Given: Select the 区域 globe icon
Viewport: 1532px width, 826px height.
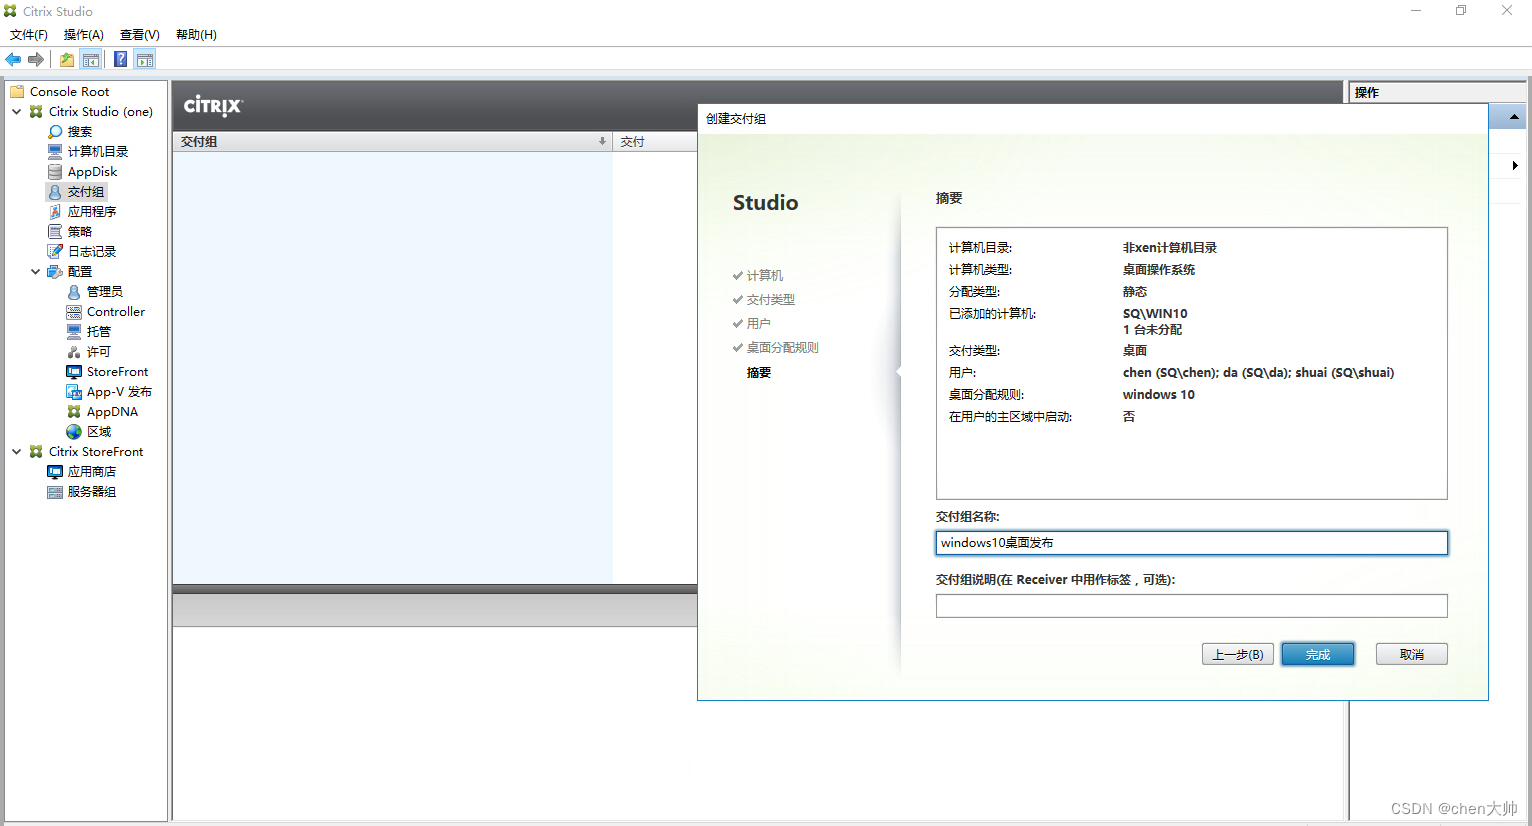Looking at the screenshot, I should pos(74,432).
